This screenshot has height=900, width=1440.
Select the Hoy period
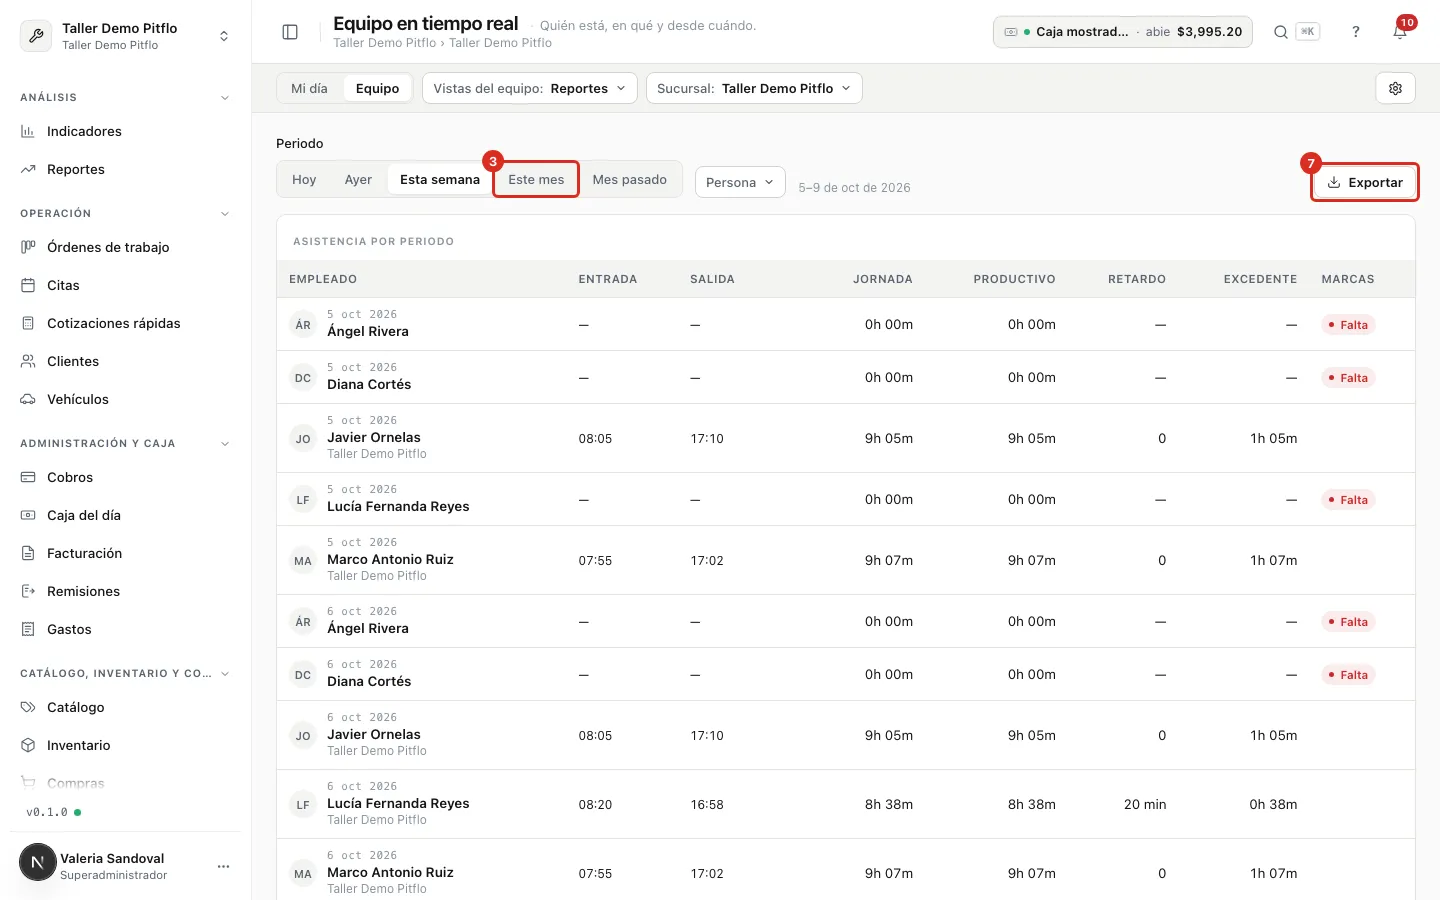click(304, 179)
